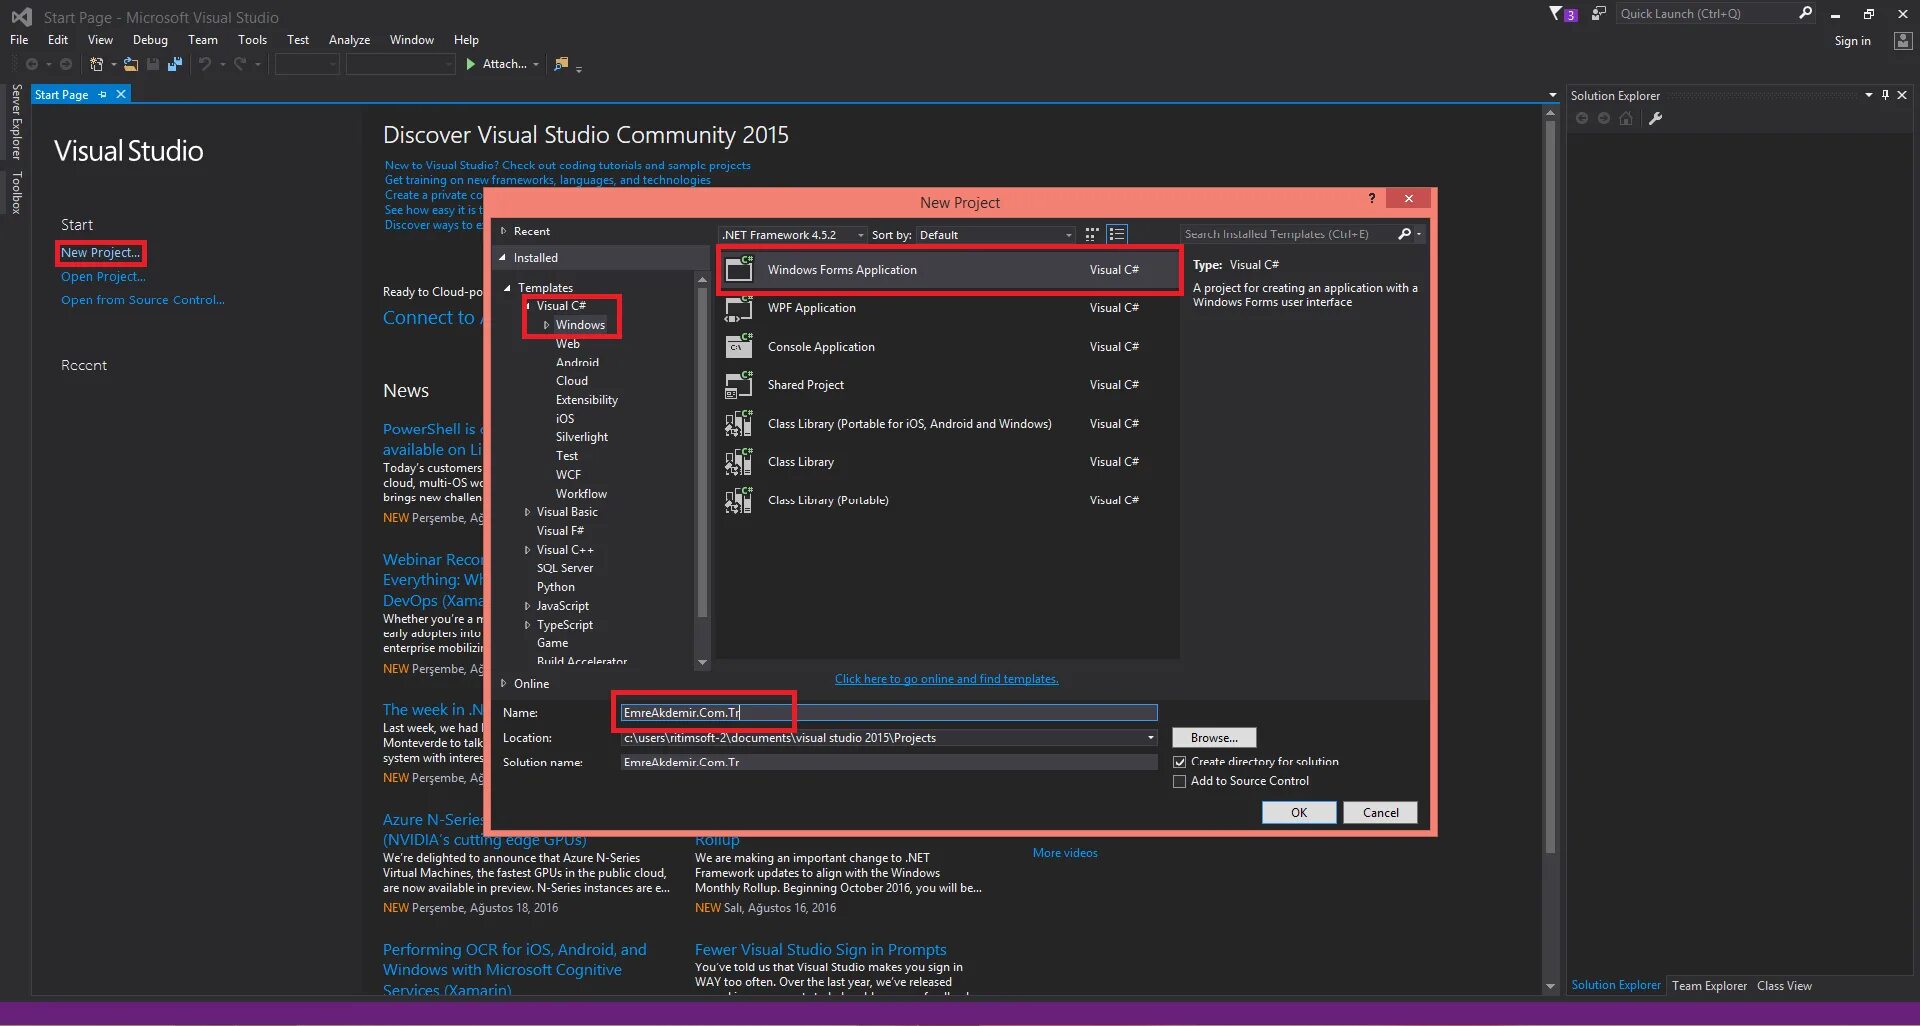1920x1026 pixels.
Task: Open the Toolbox side tab
Action: [x=16, y=193]
